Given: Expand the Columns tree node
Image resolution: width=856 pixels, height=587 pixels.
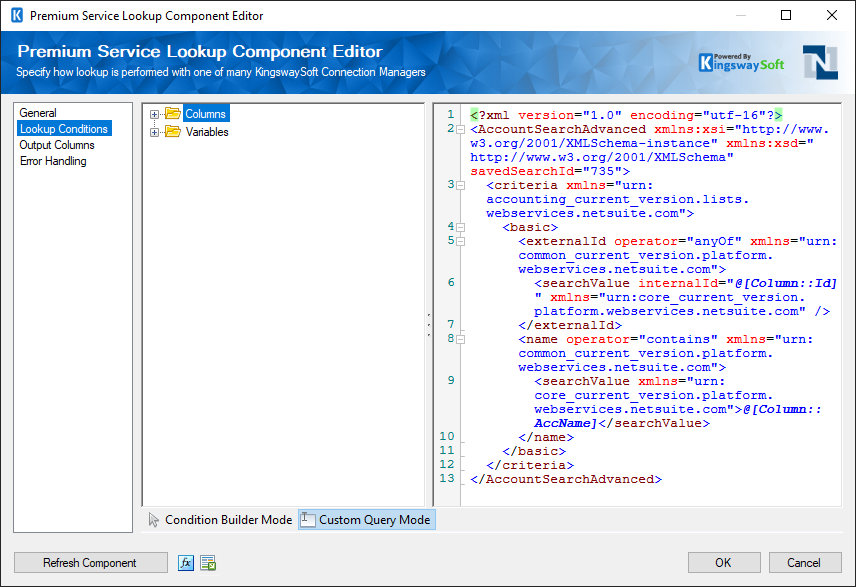Looking at the screenshot, I should (x=154, y=115).
